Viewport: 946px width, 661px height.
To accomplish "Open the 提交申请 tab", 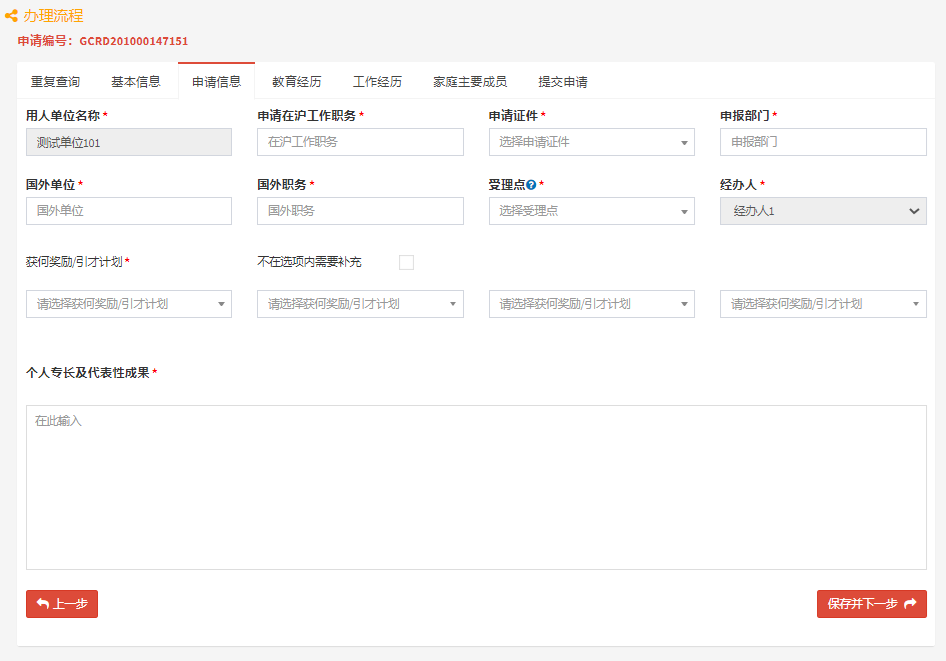I will [563, 81].
